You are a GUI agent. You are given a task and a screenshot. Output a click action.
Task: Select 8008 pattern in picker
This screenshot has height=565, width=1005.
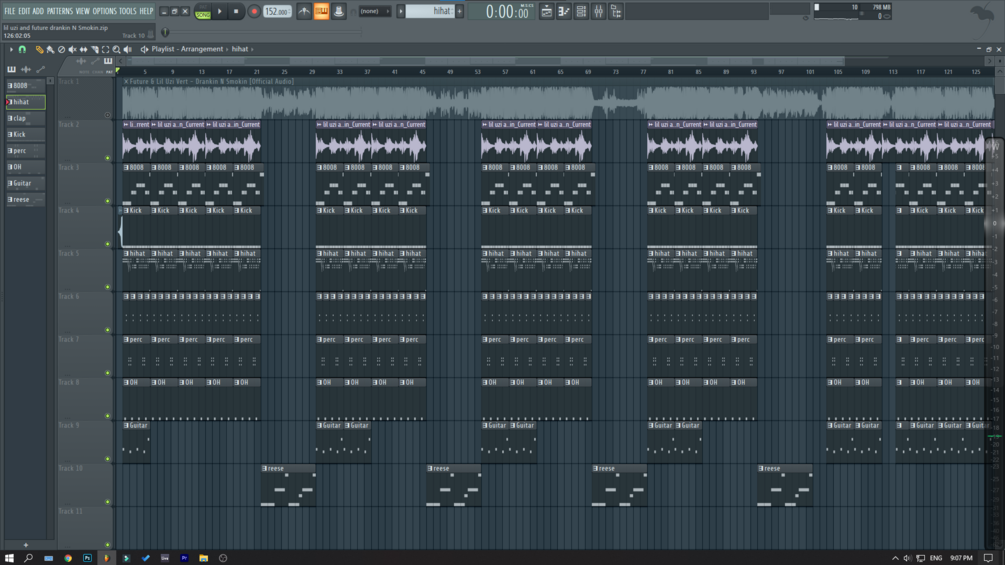pos(26,85)
